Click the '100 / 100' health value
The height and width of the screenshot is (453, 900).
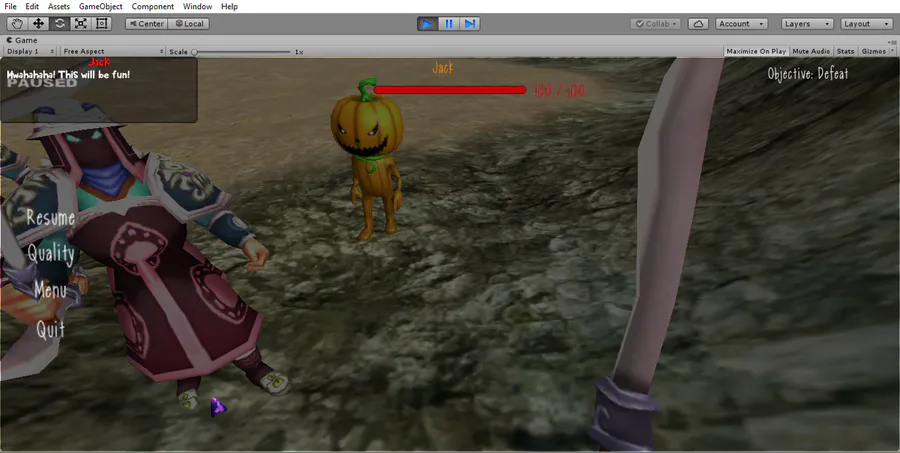click(559, 91)
